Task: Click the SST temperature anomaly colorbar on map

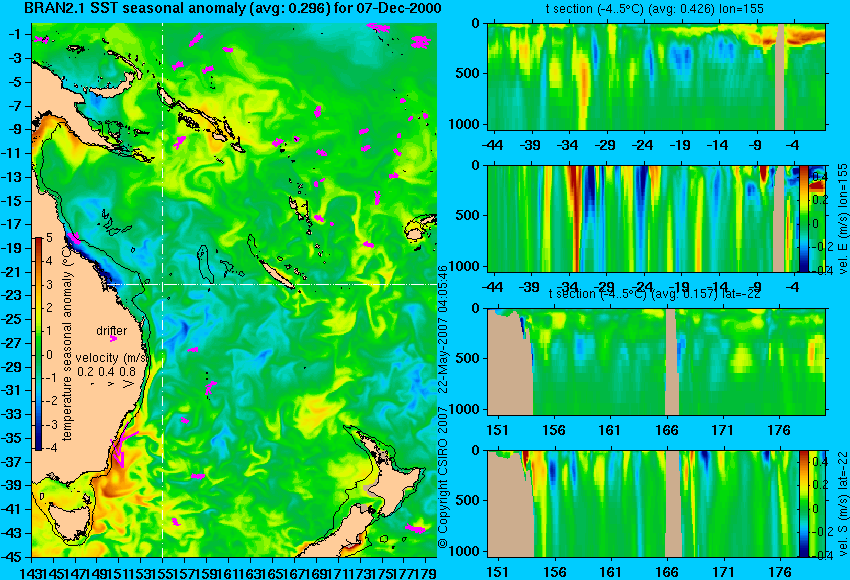Action: [x=38, y=344]
